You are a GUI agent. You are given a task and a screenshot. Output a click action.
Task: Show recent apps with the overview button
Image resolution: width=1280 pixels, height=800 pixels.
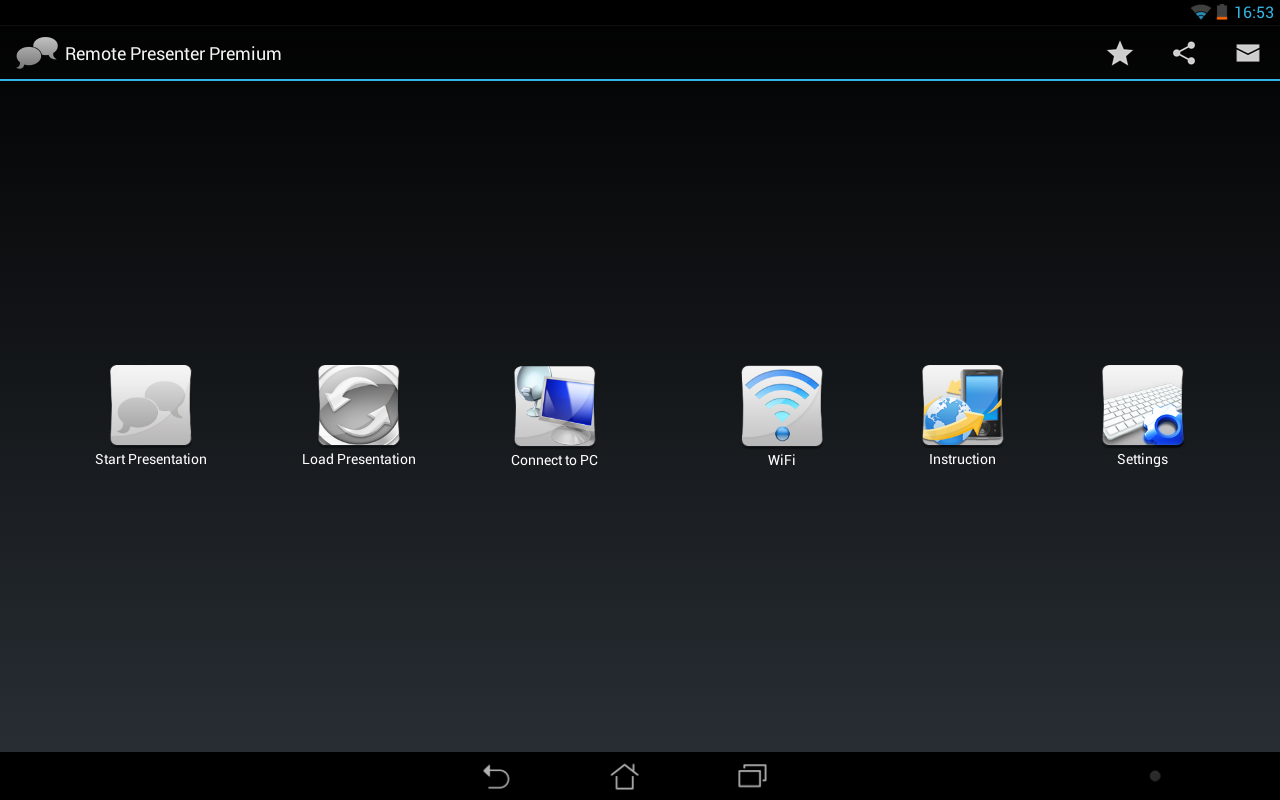pyautogui.click(x=752, y=776)
